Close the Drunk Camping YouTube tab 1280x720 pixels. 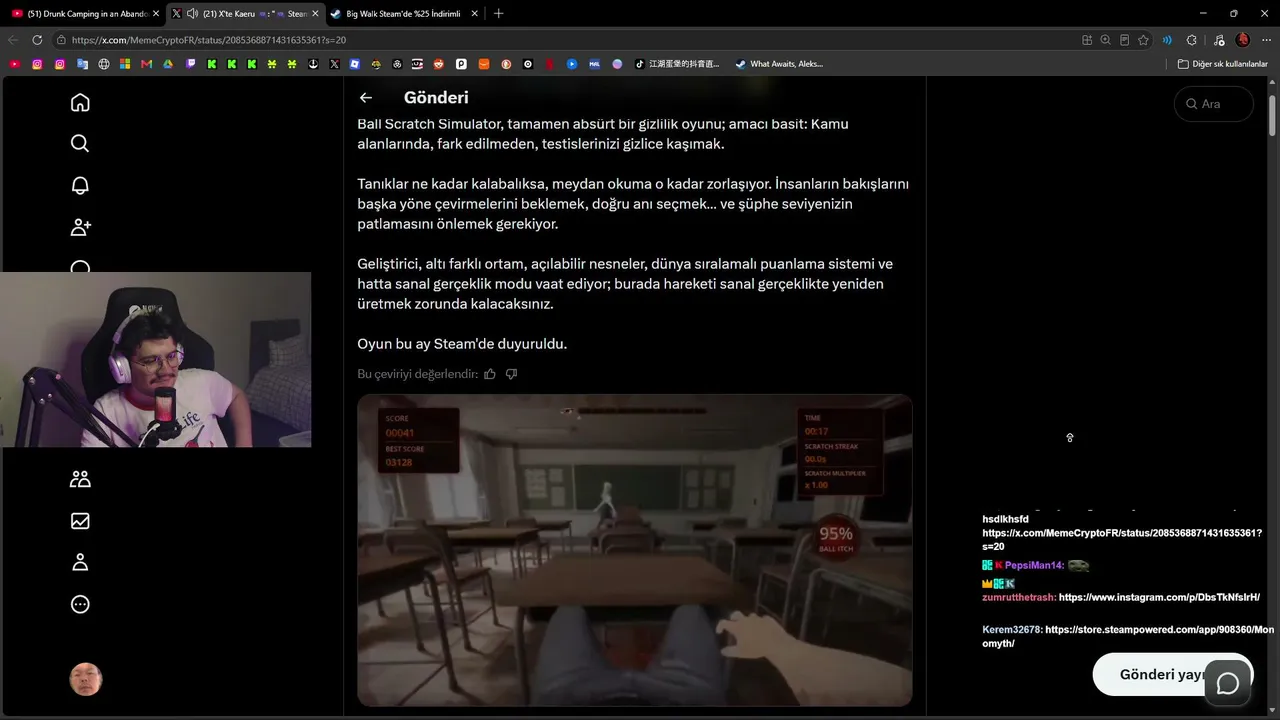[155, 14]
